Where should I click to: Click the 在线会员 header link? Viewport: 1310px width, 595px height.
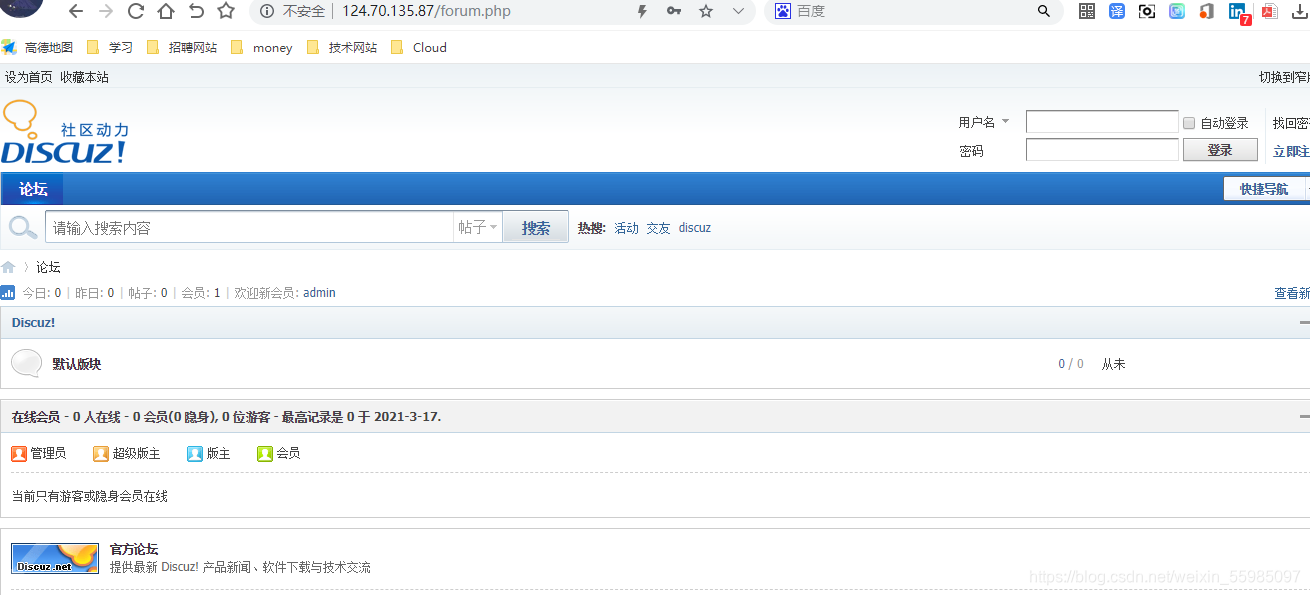click(36, 416)
